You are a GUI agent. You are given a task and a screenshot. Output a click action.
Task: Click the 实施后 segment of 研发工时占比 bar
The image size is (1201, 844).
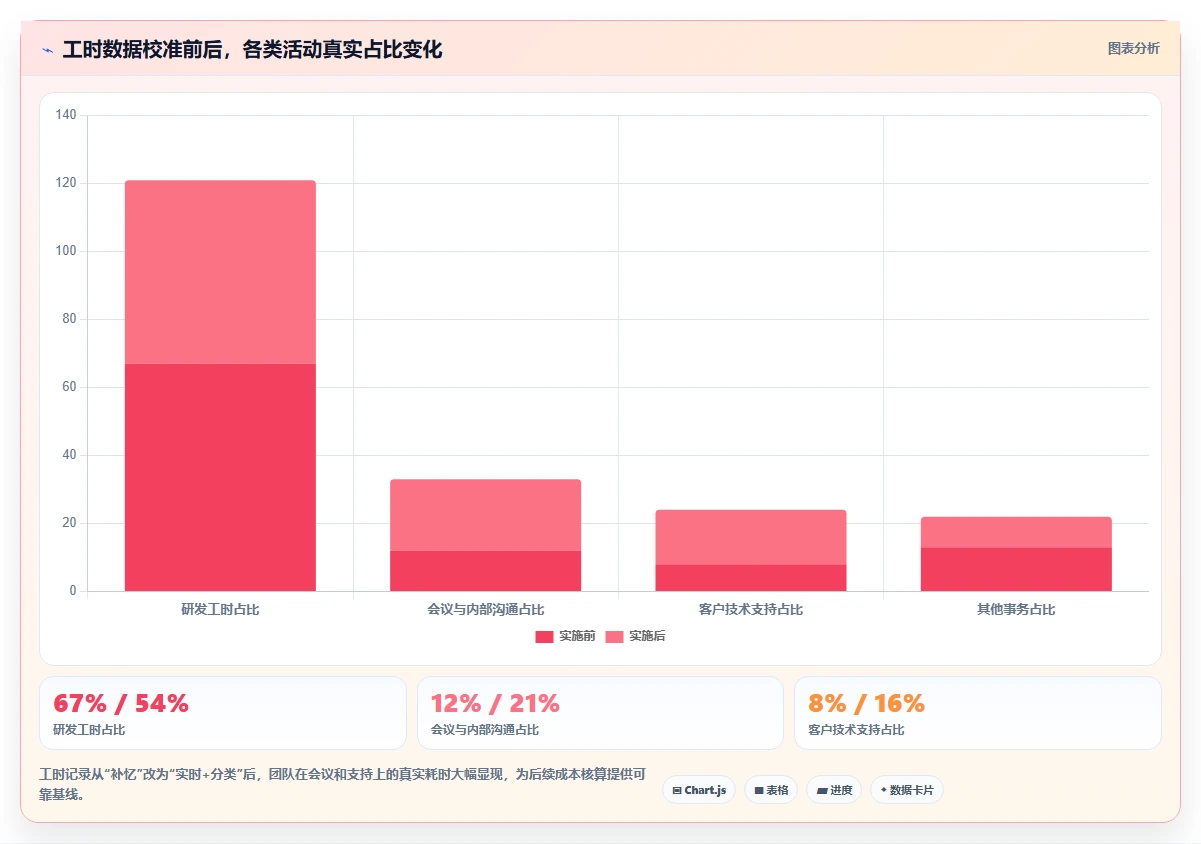(220, 272)
